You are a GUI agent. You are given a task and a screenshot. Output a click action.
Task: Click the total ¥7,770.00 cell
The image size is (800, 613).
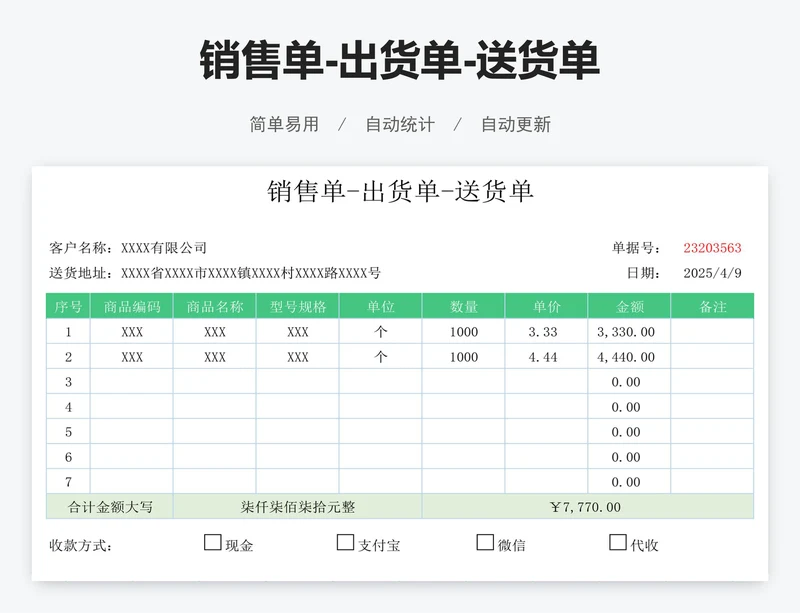588,507
